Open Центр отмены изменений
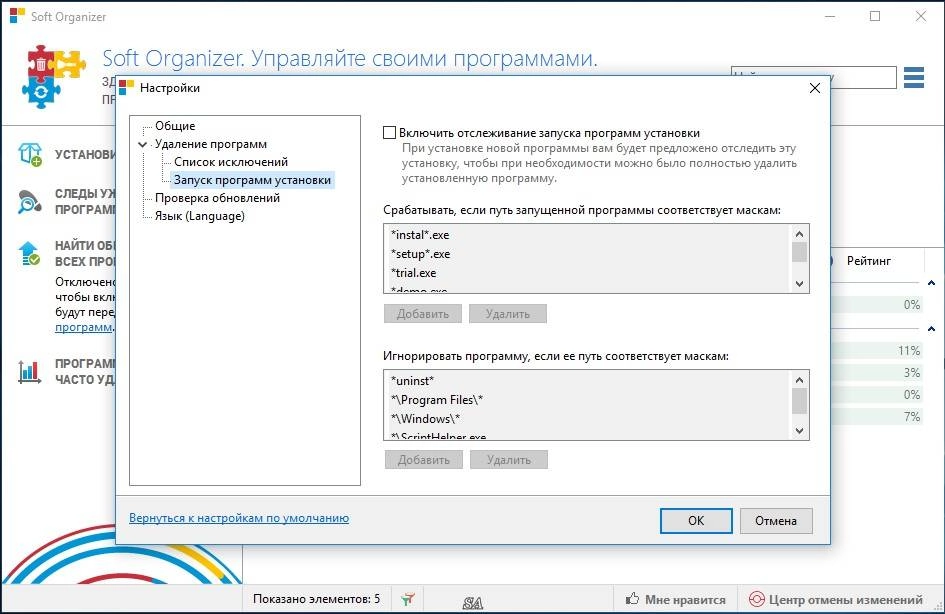This screenshot has height=614, width=945. click(835, 600)
